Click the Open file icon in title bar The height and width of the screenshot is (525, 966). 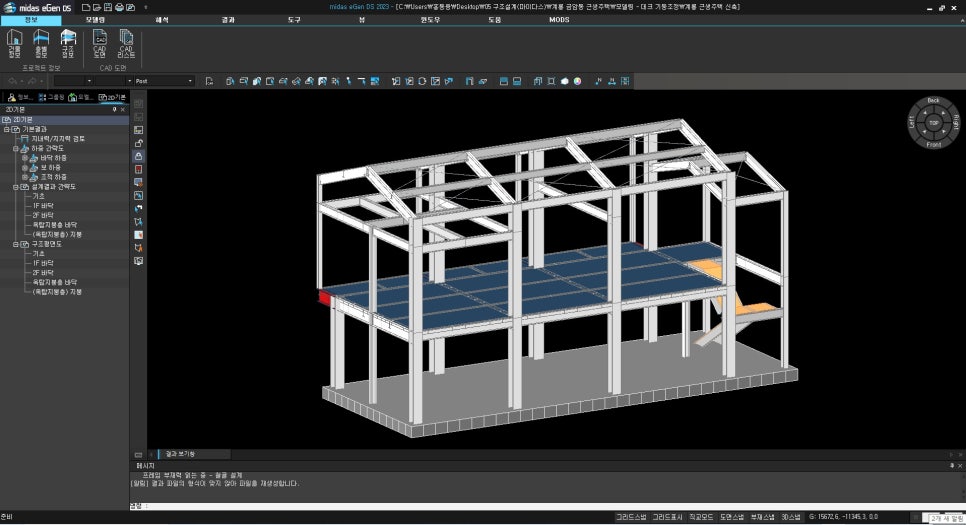(97, 7)
